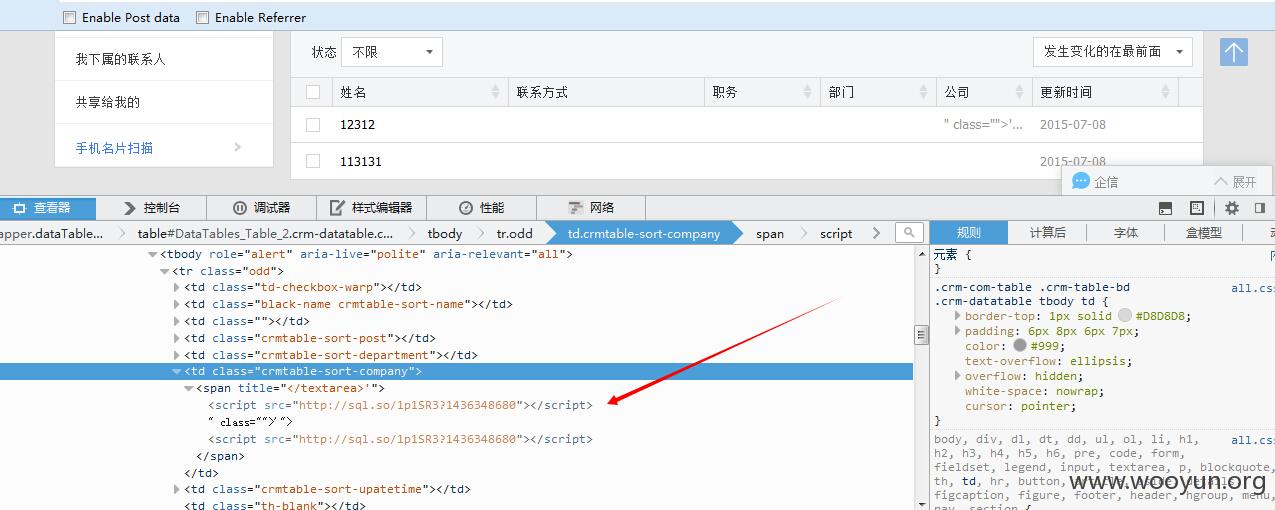Sort by 姓名 column arrows
1275x510 pixels.
[495, 92]
